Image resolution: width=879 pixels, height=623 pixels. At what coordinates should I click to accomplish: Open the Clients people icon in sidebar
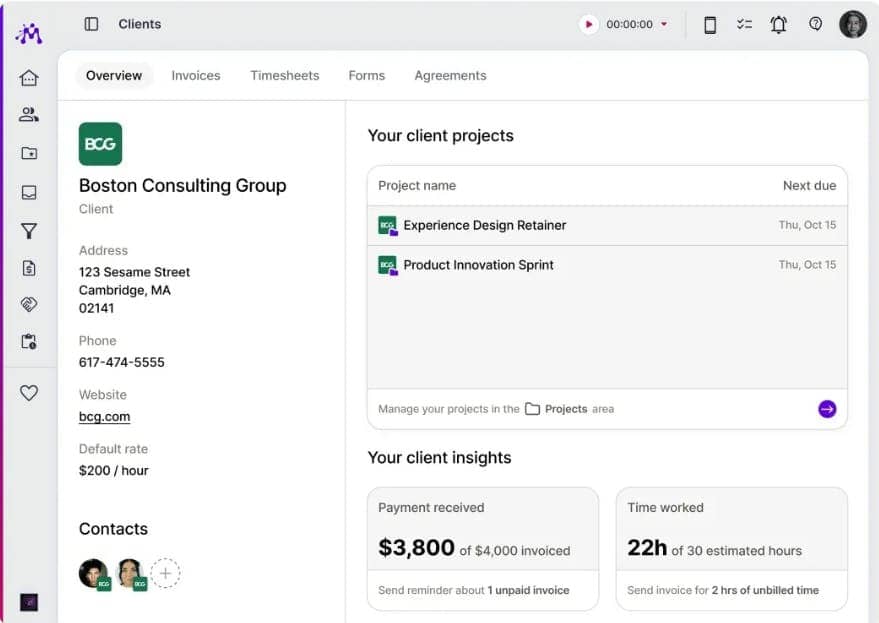point(29,115)
